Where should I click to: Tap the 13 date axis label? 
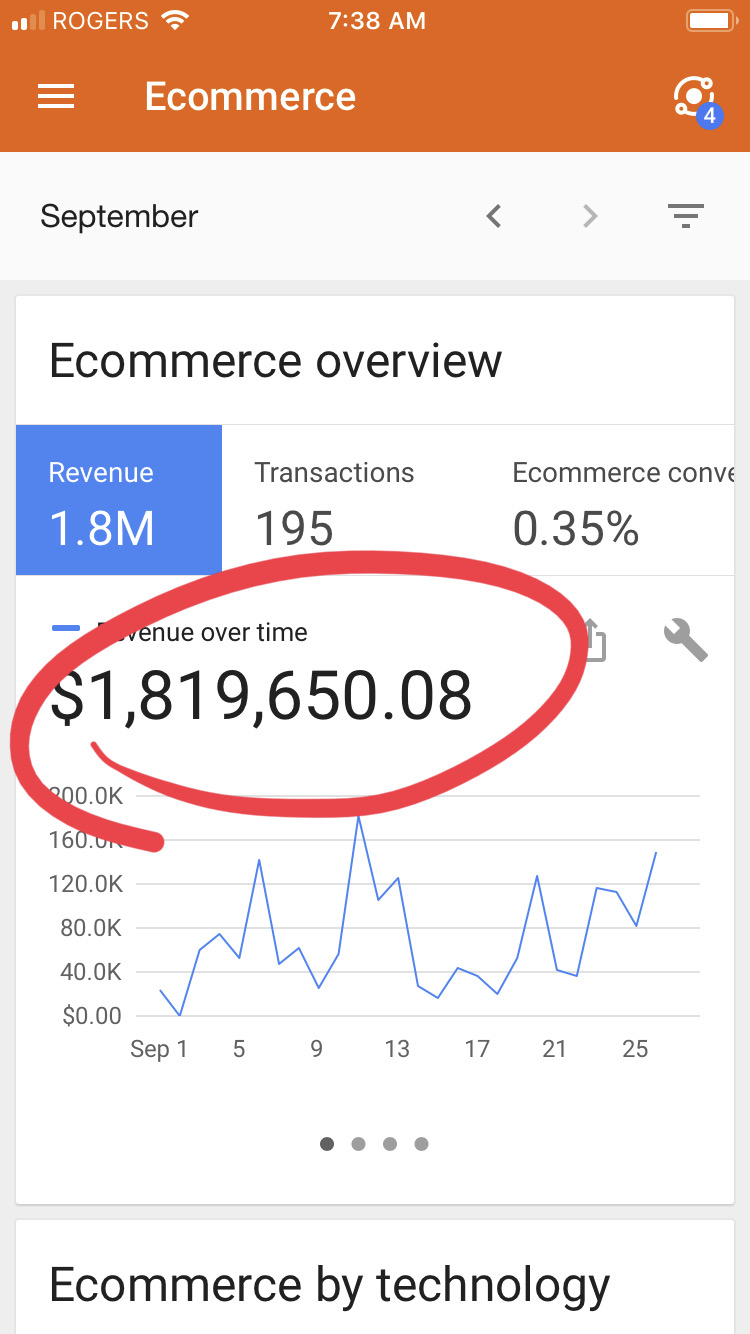(397, 1049)
